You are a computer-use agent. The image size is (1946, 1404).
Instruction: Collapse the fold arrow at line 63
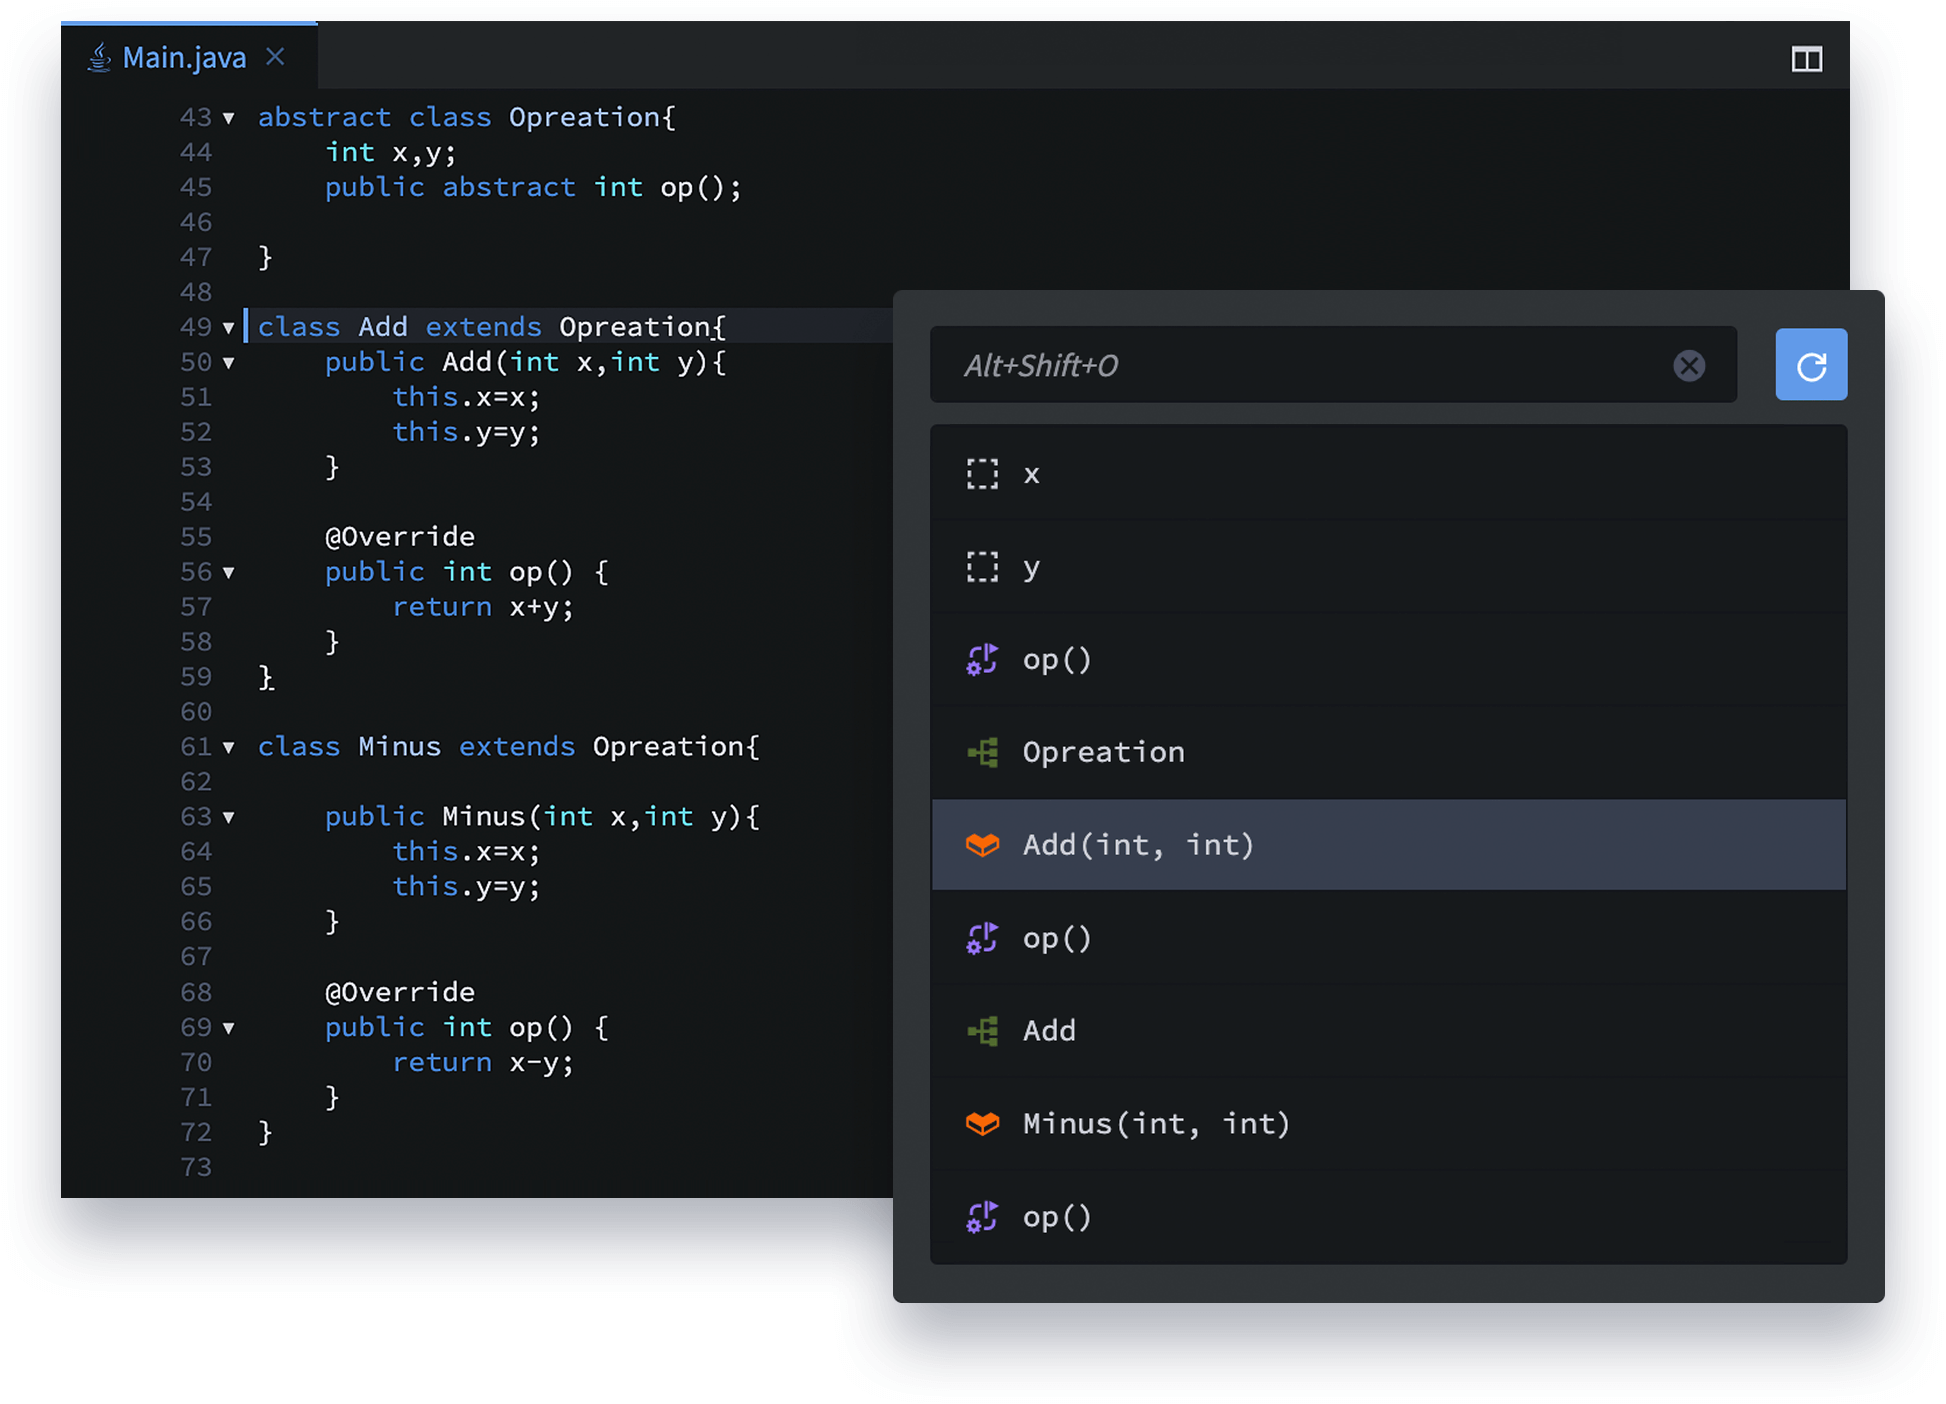click(229, 817)
